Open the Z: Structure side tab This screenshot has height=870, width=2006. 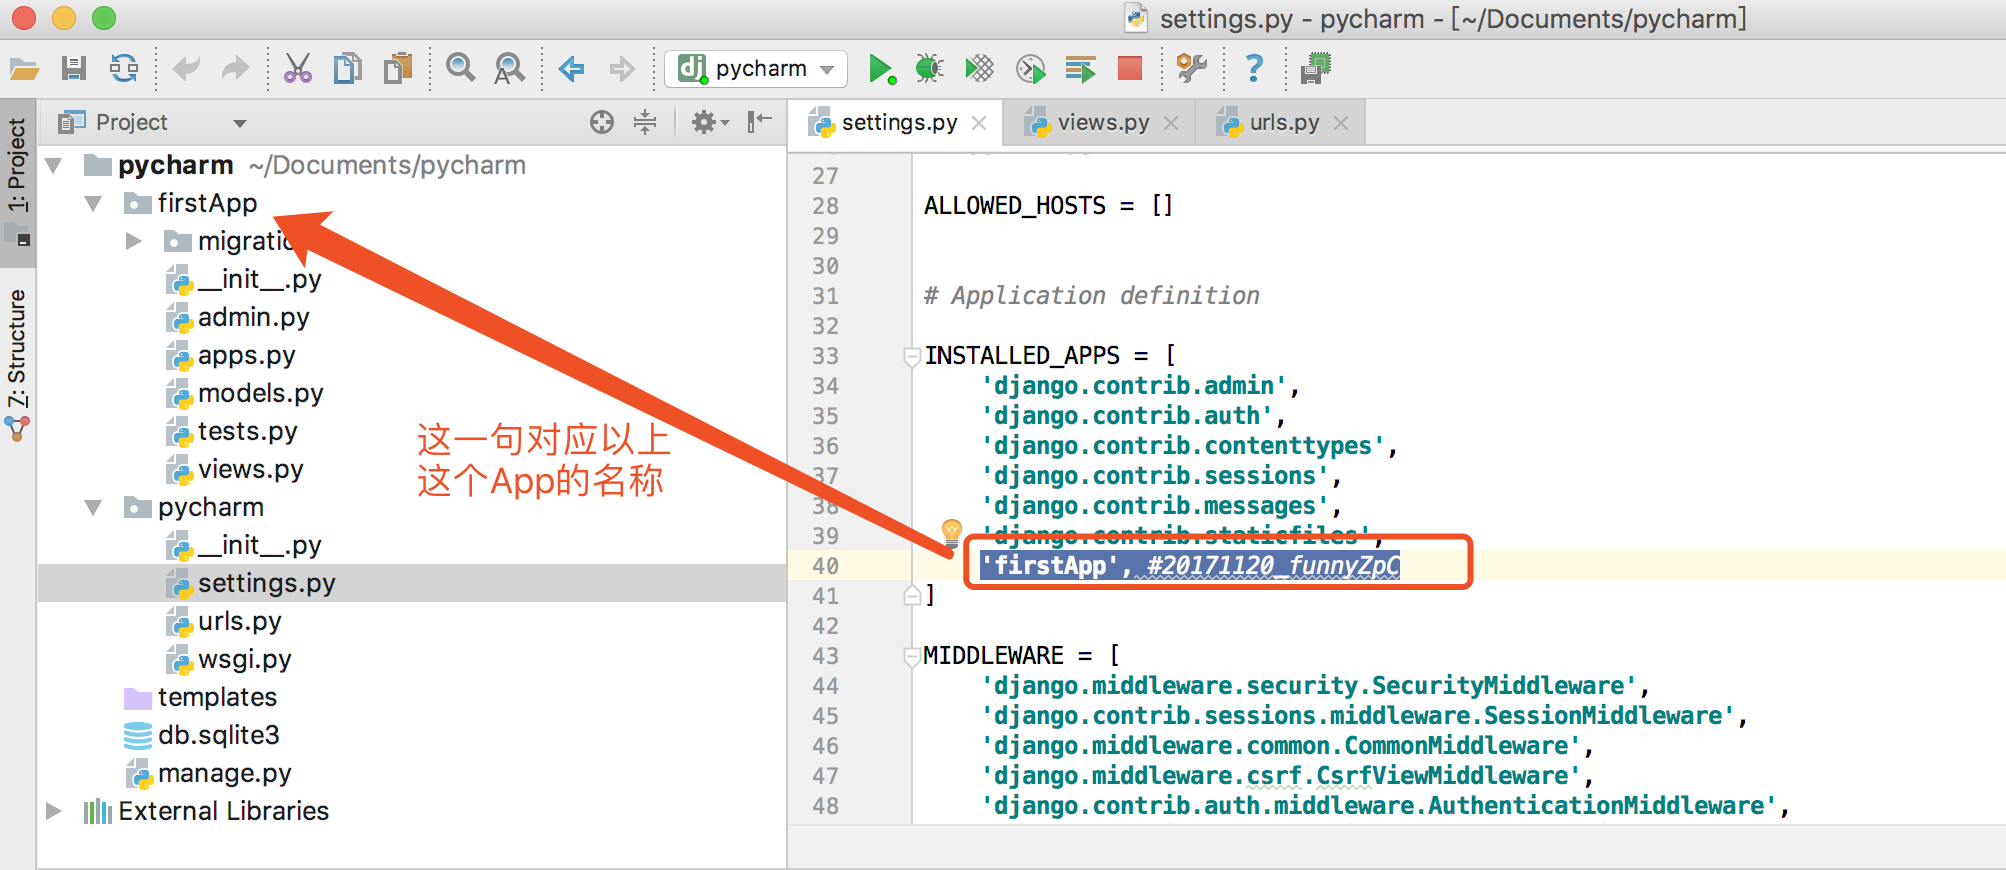click(x=18, y=365)
